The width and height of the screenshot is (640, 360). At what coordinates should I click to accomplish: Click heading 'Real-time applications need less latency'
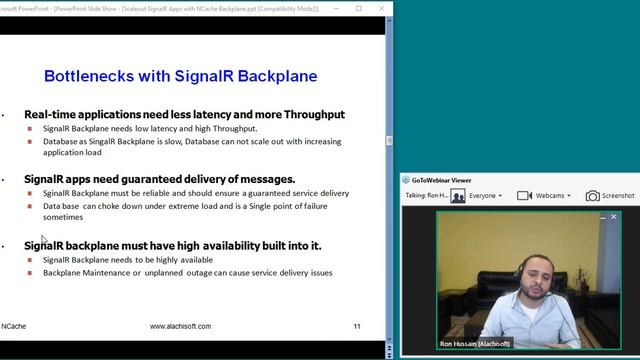(184, 114)
